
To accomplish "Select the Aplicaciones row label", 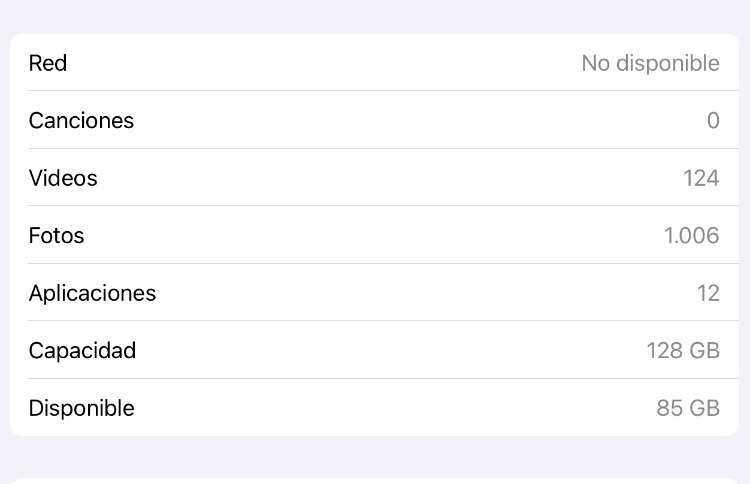I will tap(92, 293).
